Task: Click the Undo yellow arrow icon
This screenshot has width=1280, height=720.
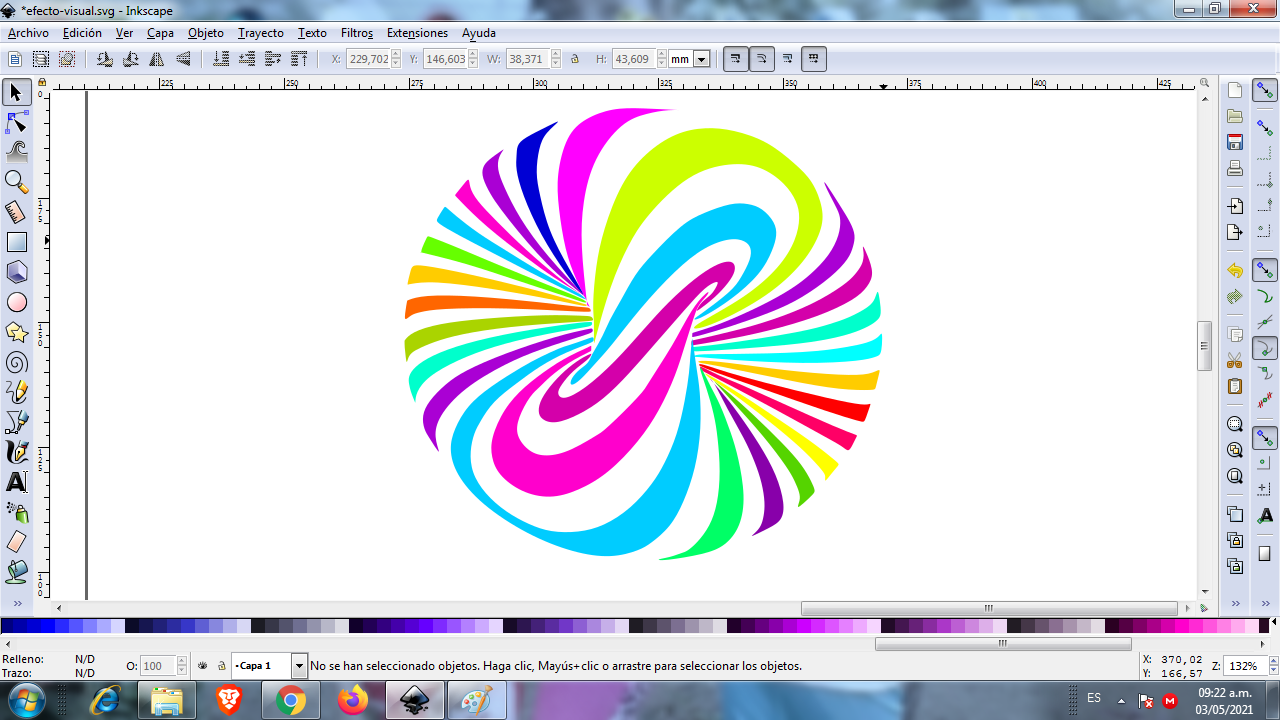Action: [x=1235, y=270]
